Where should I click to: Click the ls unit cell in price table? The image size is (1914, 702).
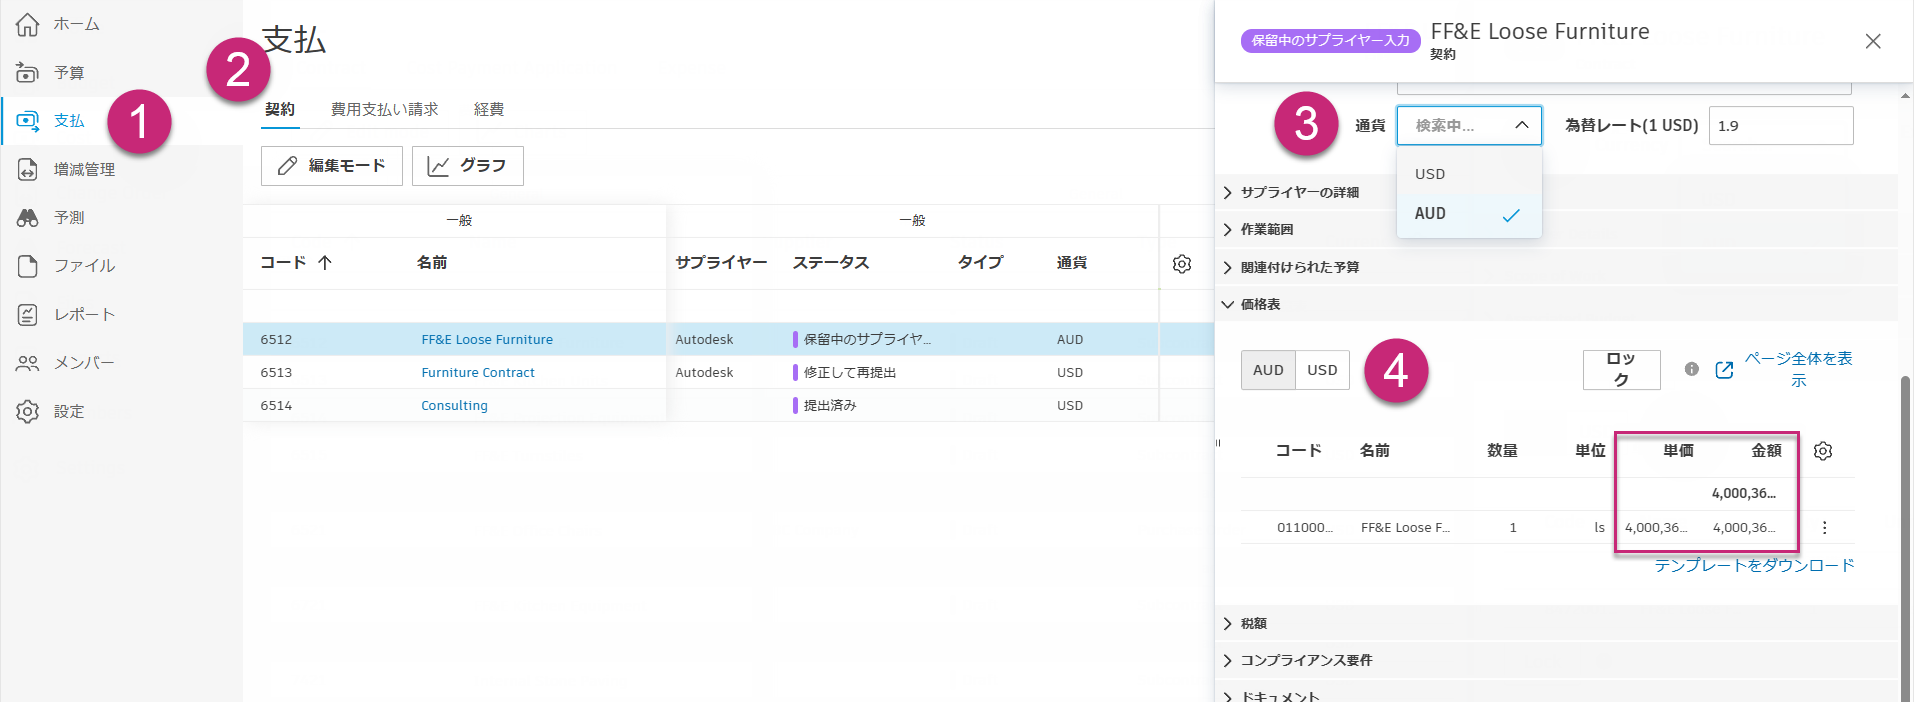(x=1599, y=528)
